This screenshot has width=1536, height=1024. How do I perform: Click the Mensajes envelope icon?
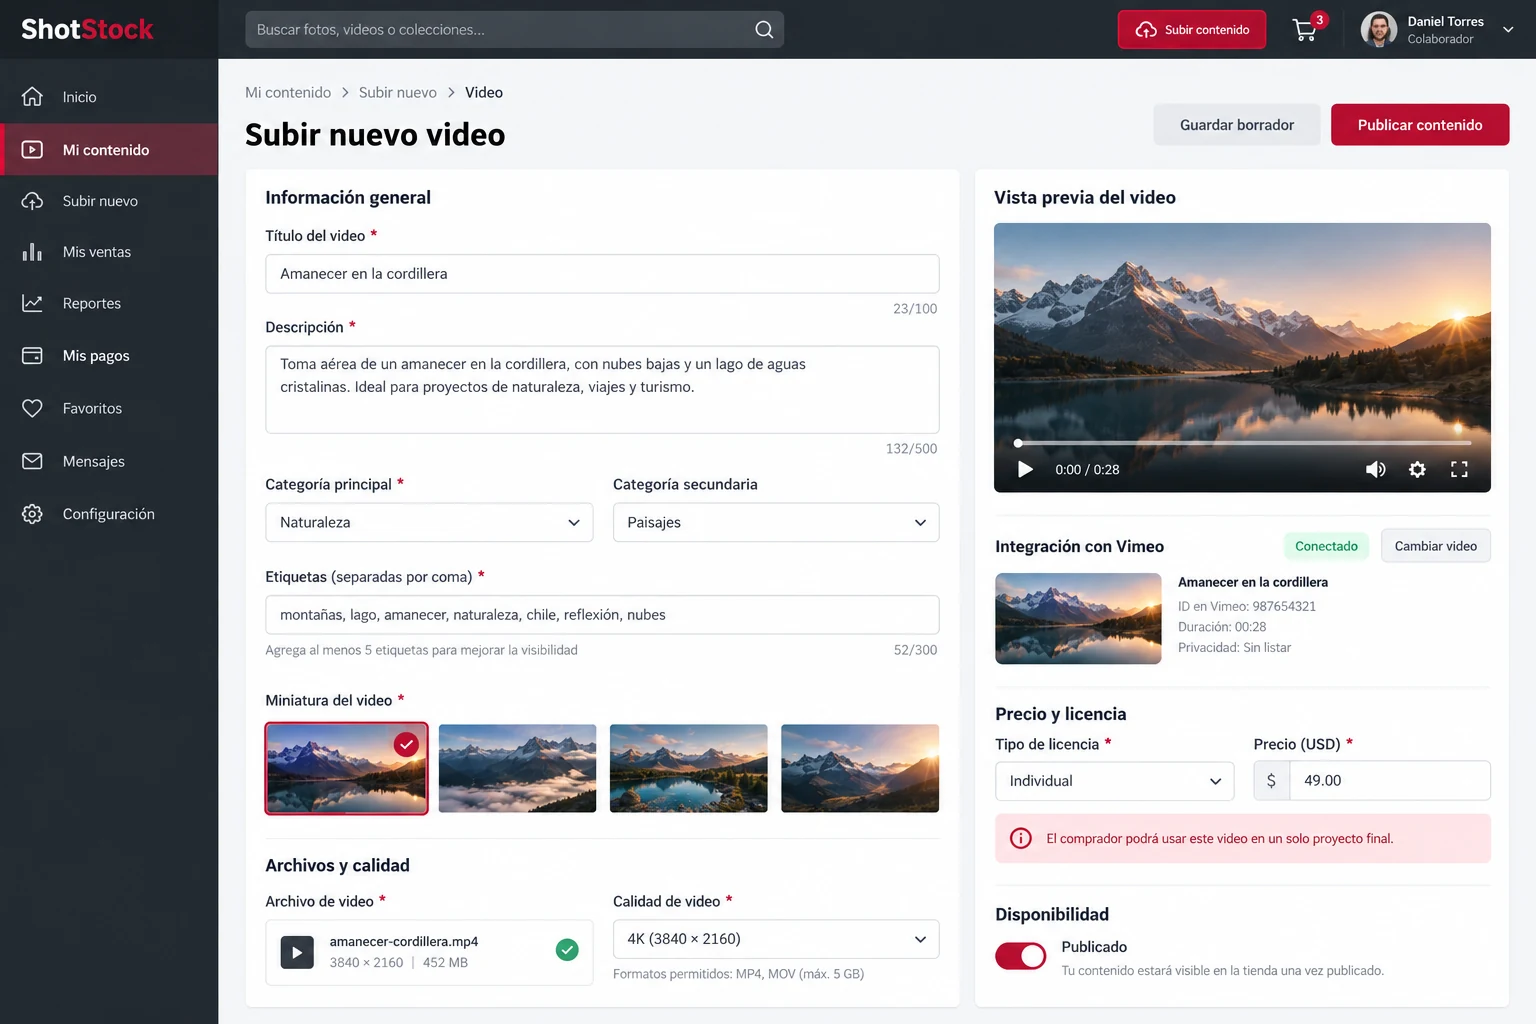click(32, 461)
